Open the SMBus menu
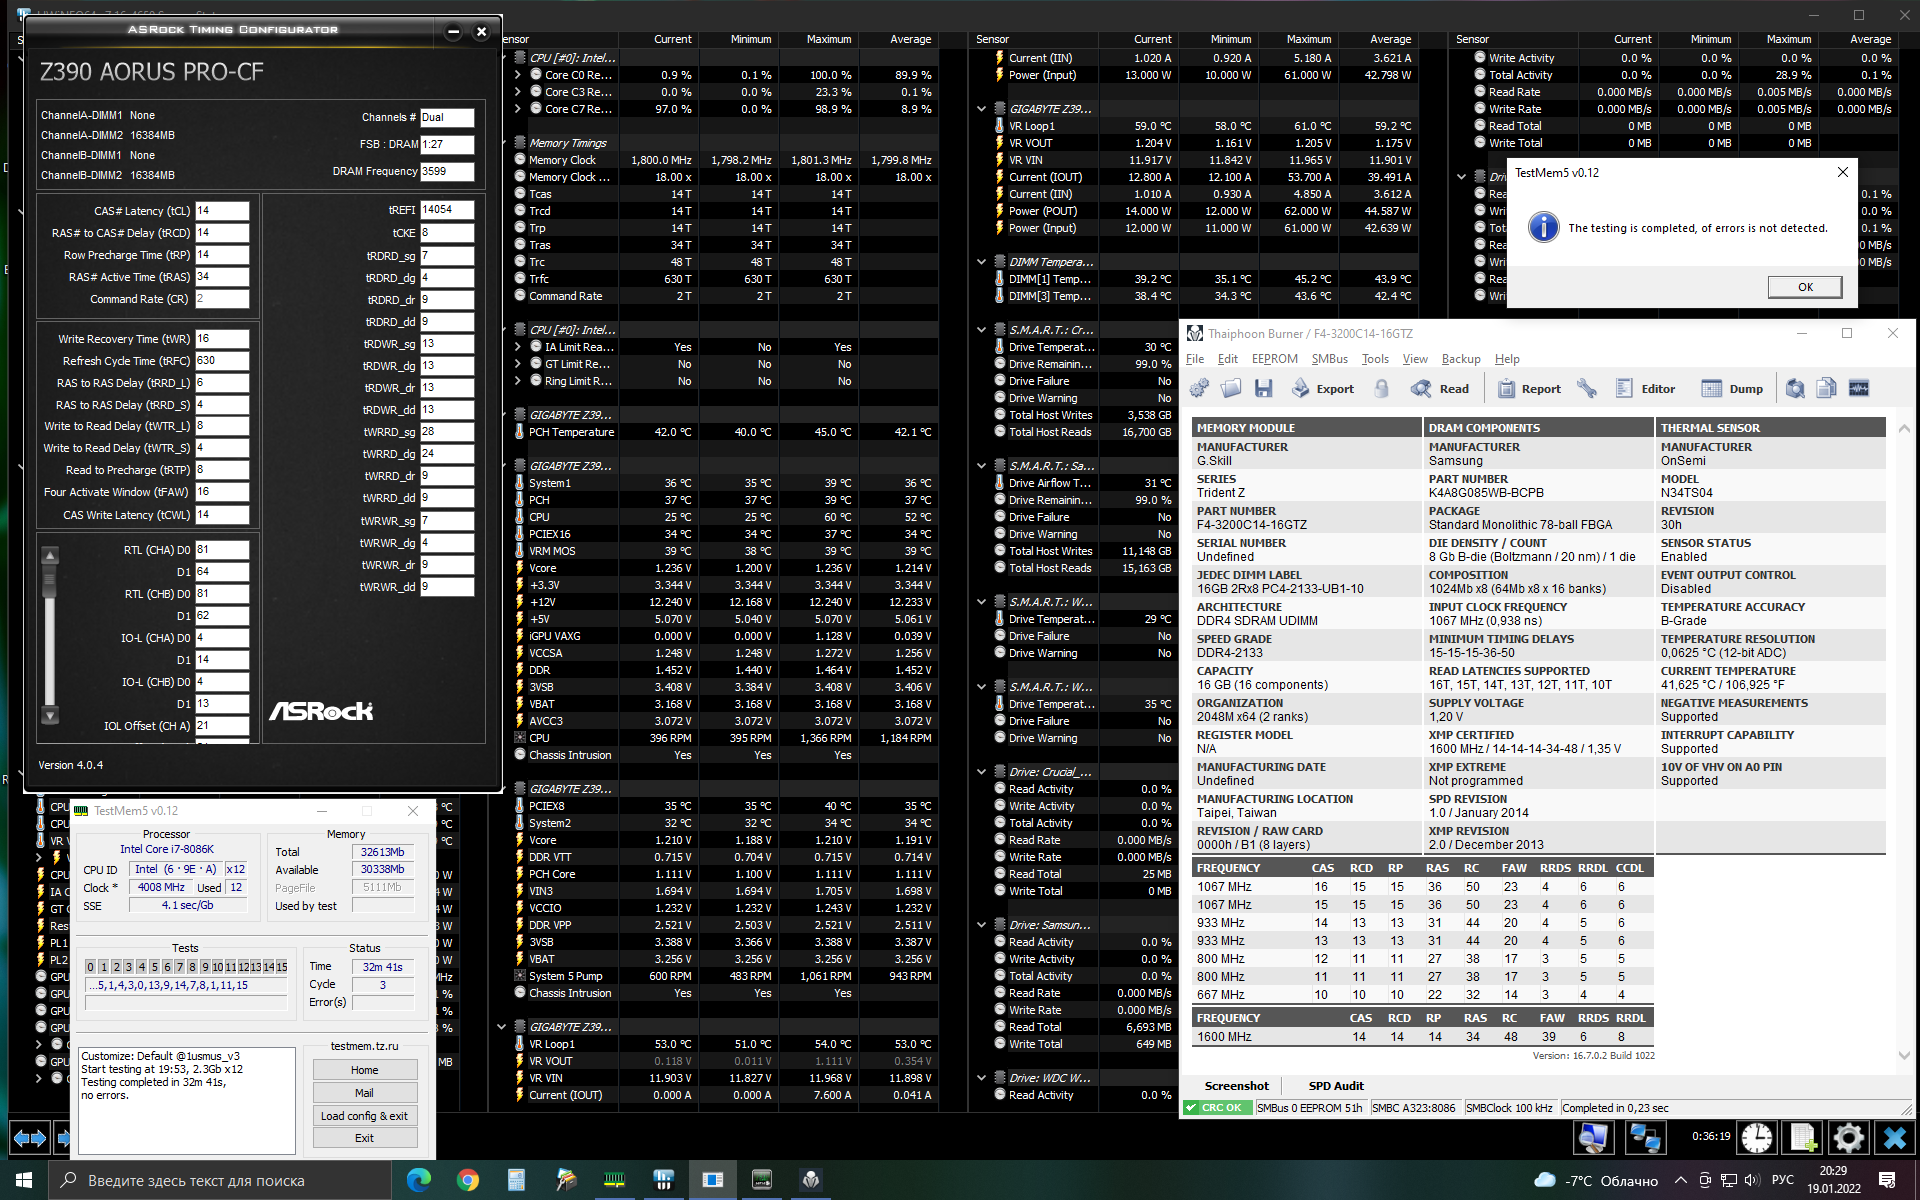Image resolution: width=1920 pixels, height=1200 pixels. pyautogui.click(x=1329, y=359)
